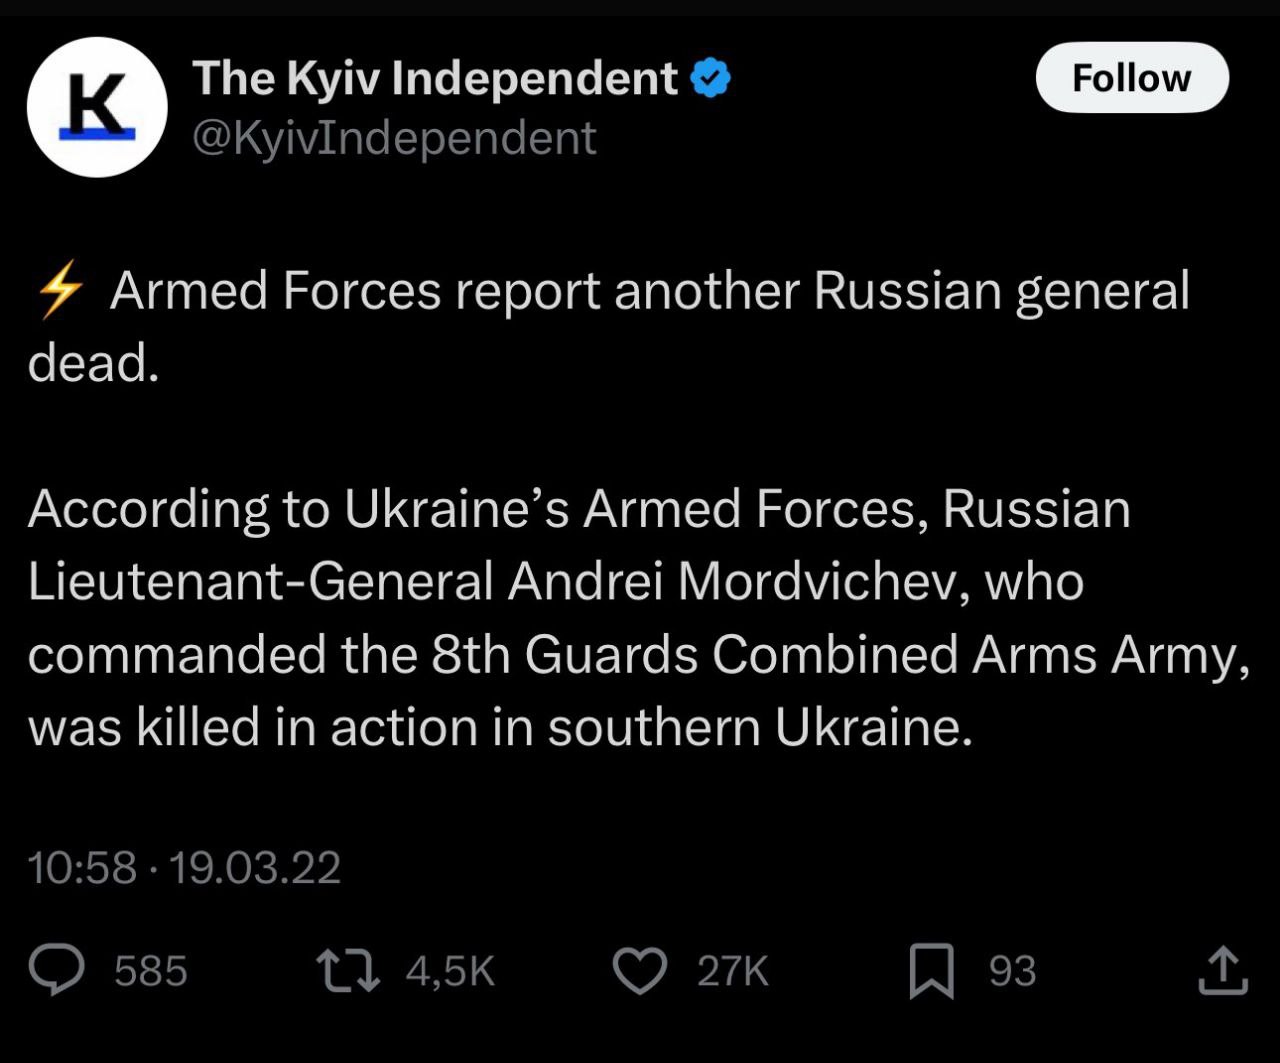
Task: Click the blue verified checkmark badge
Action: coord(712,79)
